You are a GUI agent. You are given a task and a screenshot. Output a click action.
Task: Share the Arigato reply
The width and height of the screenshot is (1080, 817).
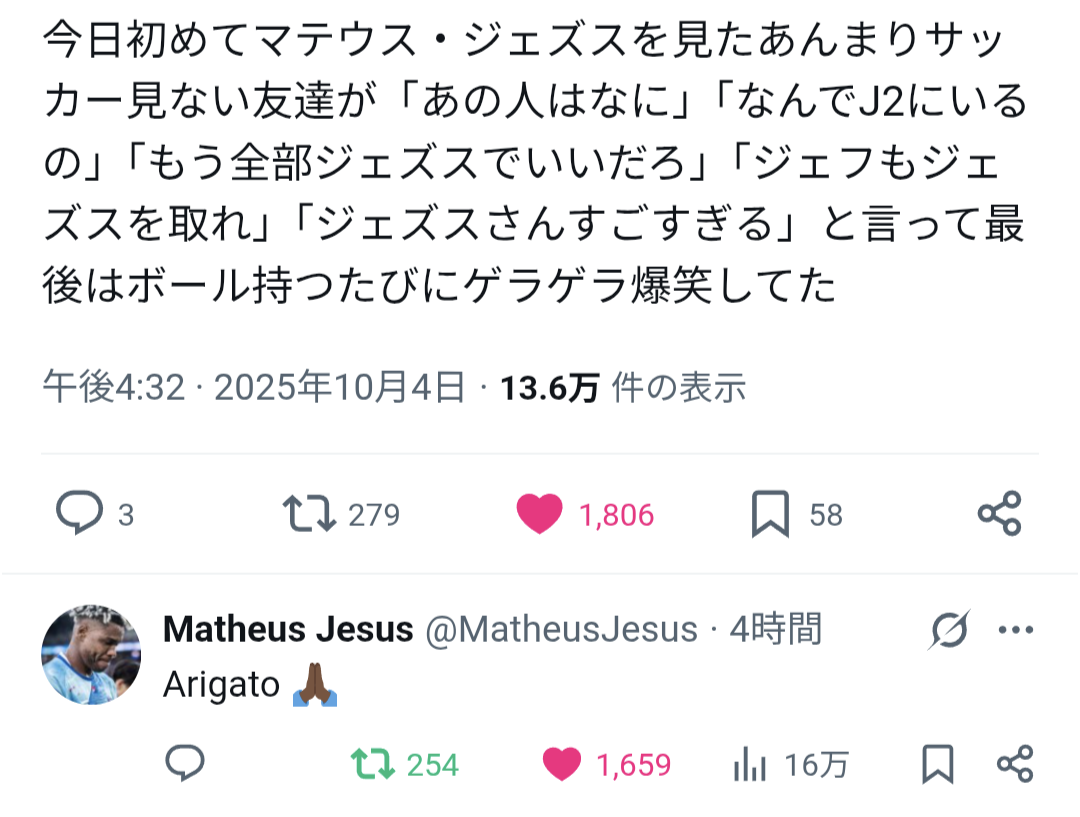(1015, 765)
